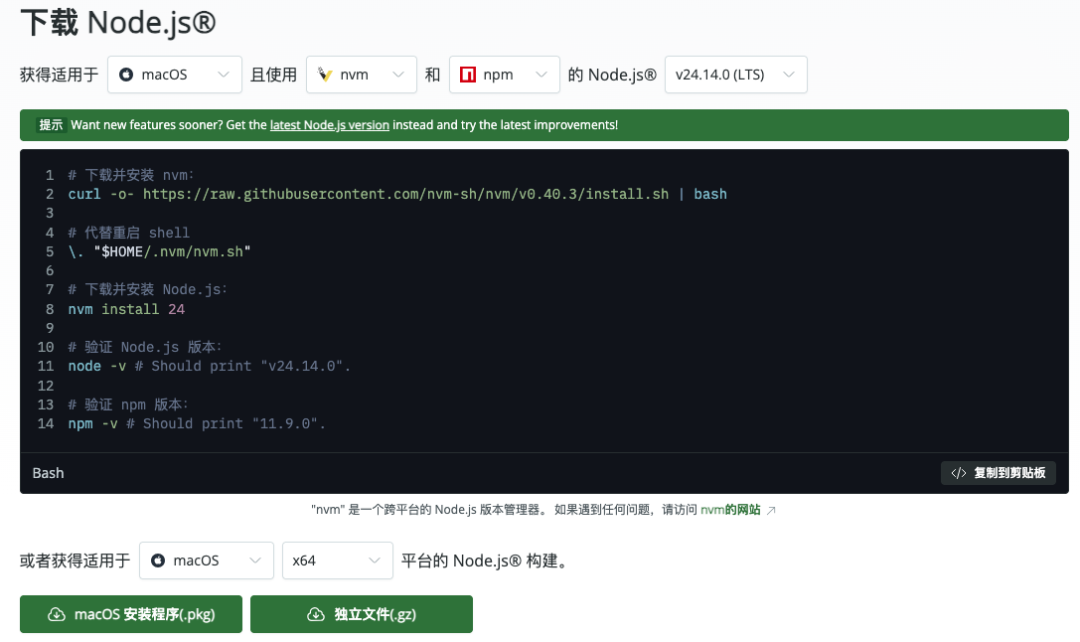This screenshot has height=642, width=1080.
Task: Click chevron of the x64 dropdown
Action: point(375,561)
